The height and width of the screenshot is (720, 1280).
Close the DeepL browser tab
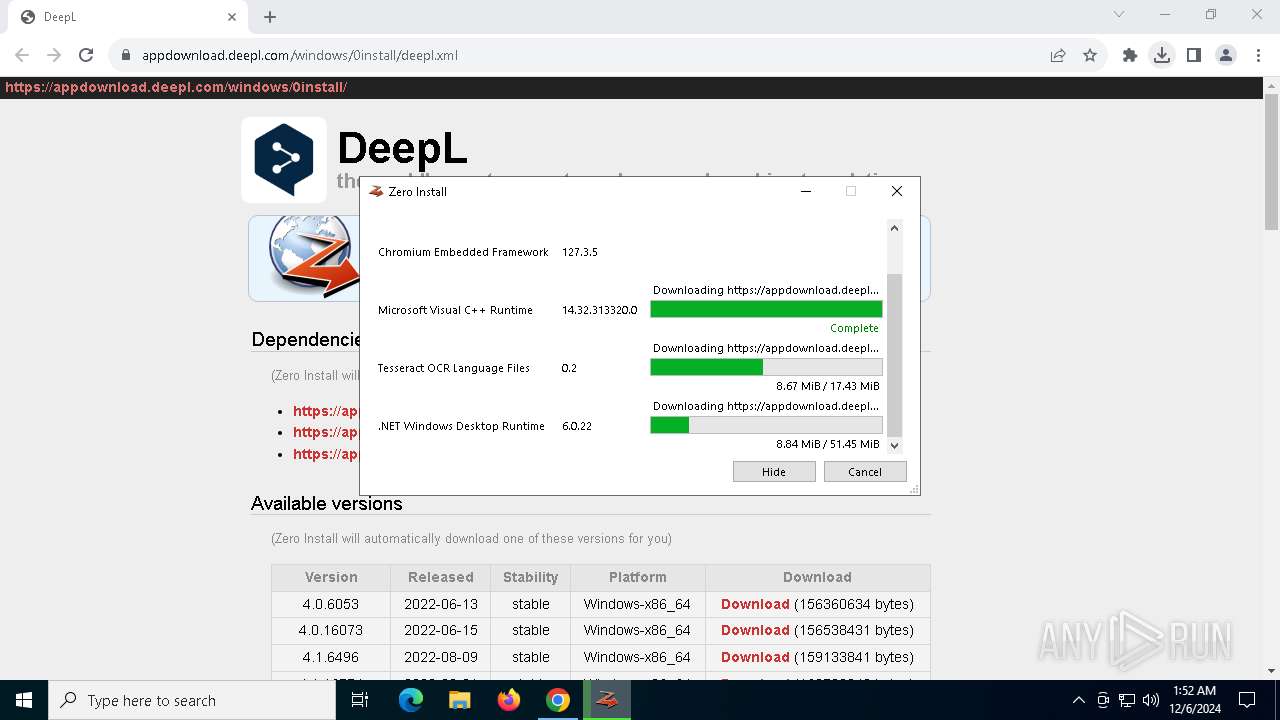point(232,17)
